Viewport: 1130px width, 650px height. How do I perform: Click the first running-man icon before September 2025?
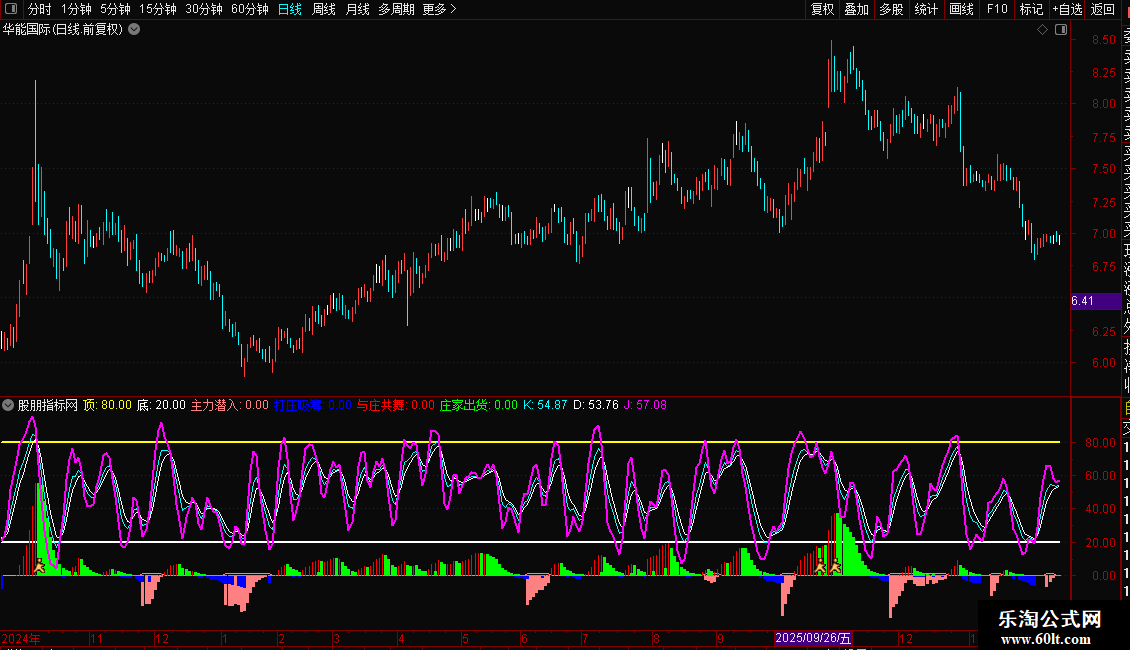[x=820, y=567]
